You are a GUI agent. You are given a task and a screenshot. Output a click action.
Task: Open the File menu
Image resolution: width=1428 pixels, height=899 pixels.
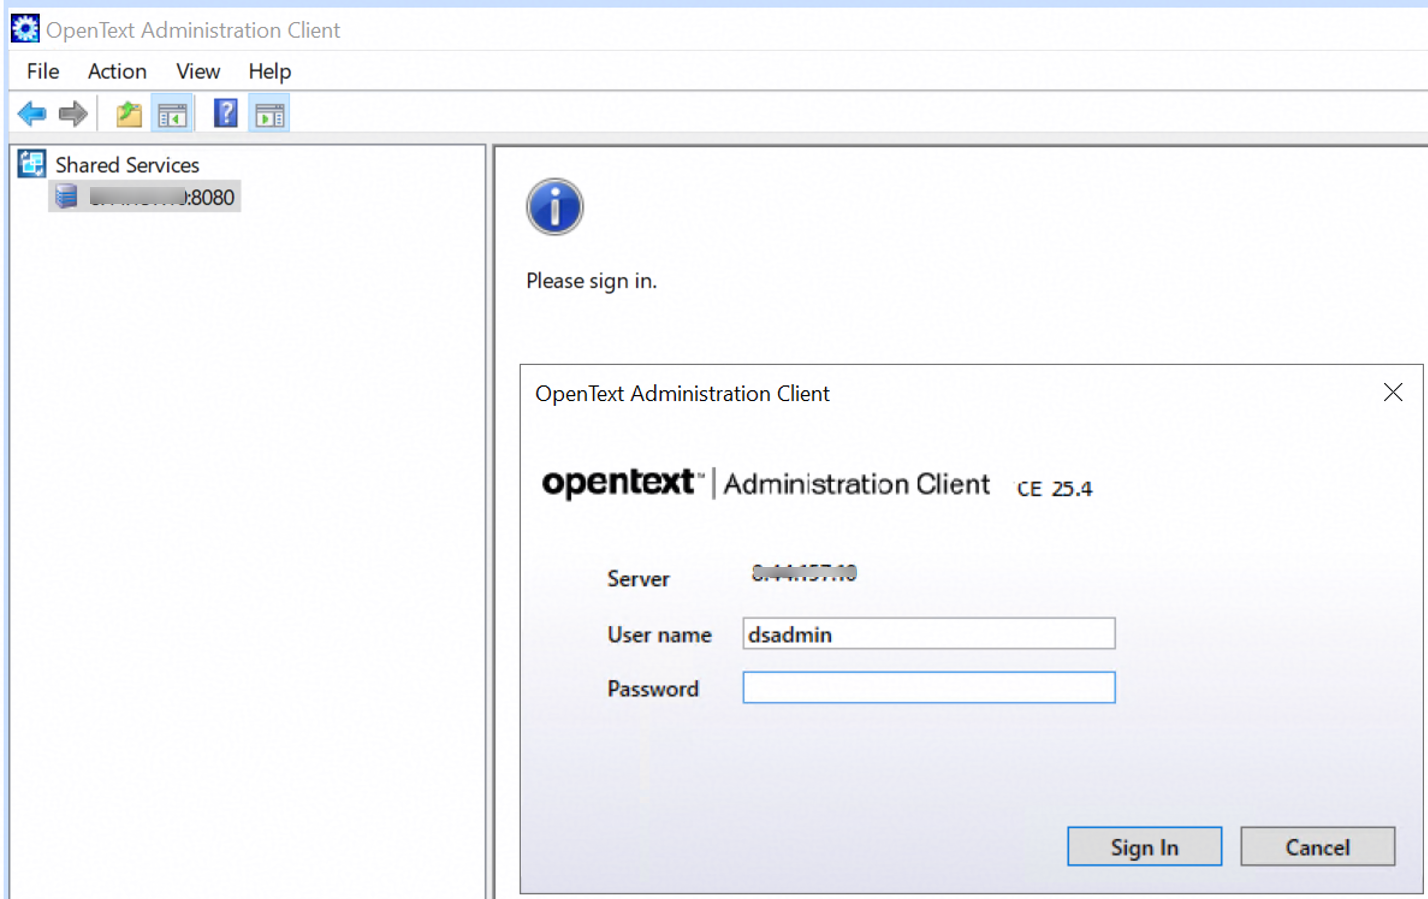click(43, 71)
